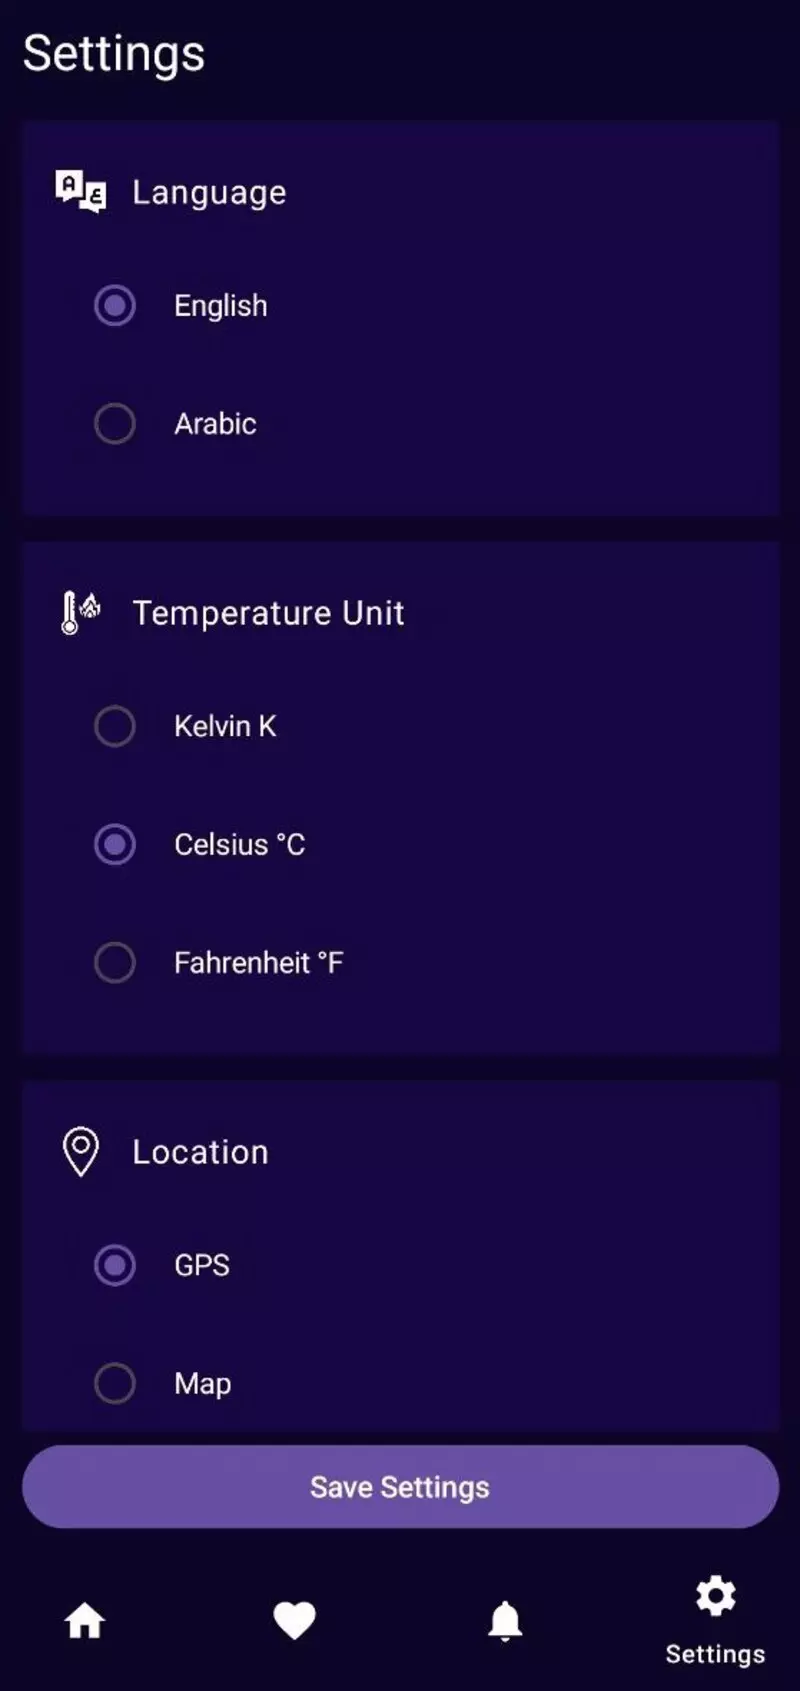Tap the Location section heading

(200, 1152)
